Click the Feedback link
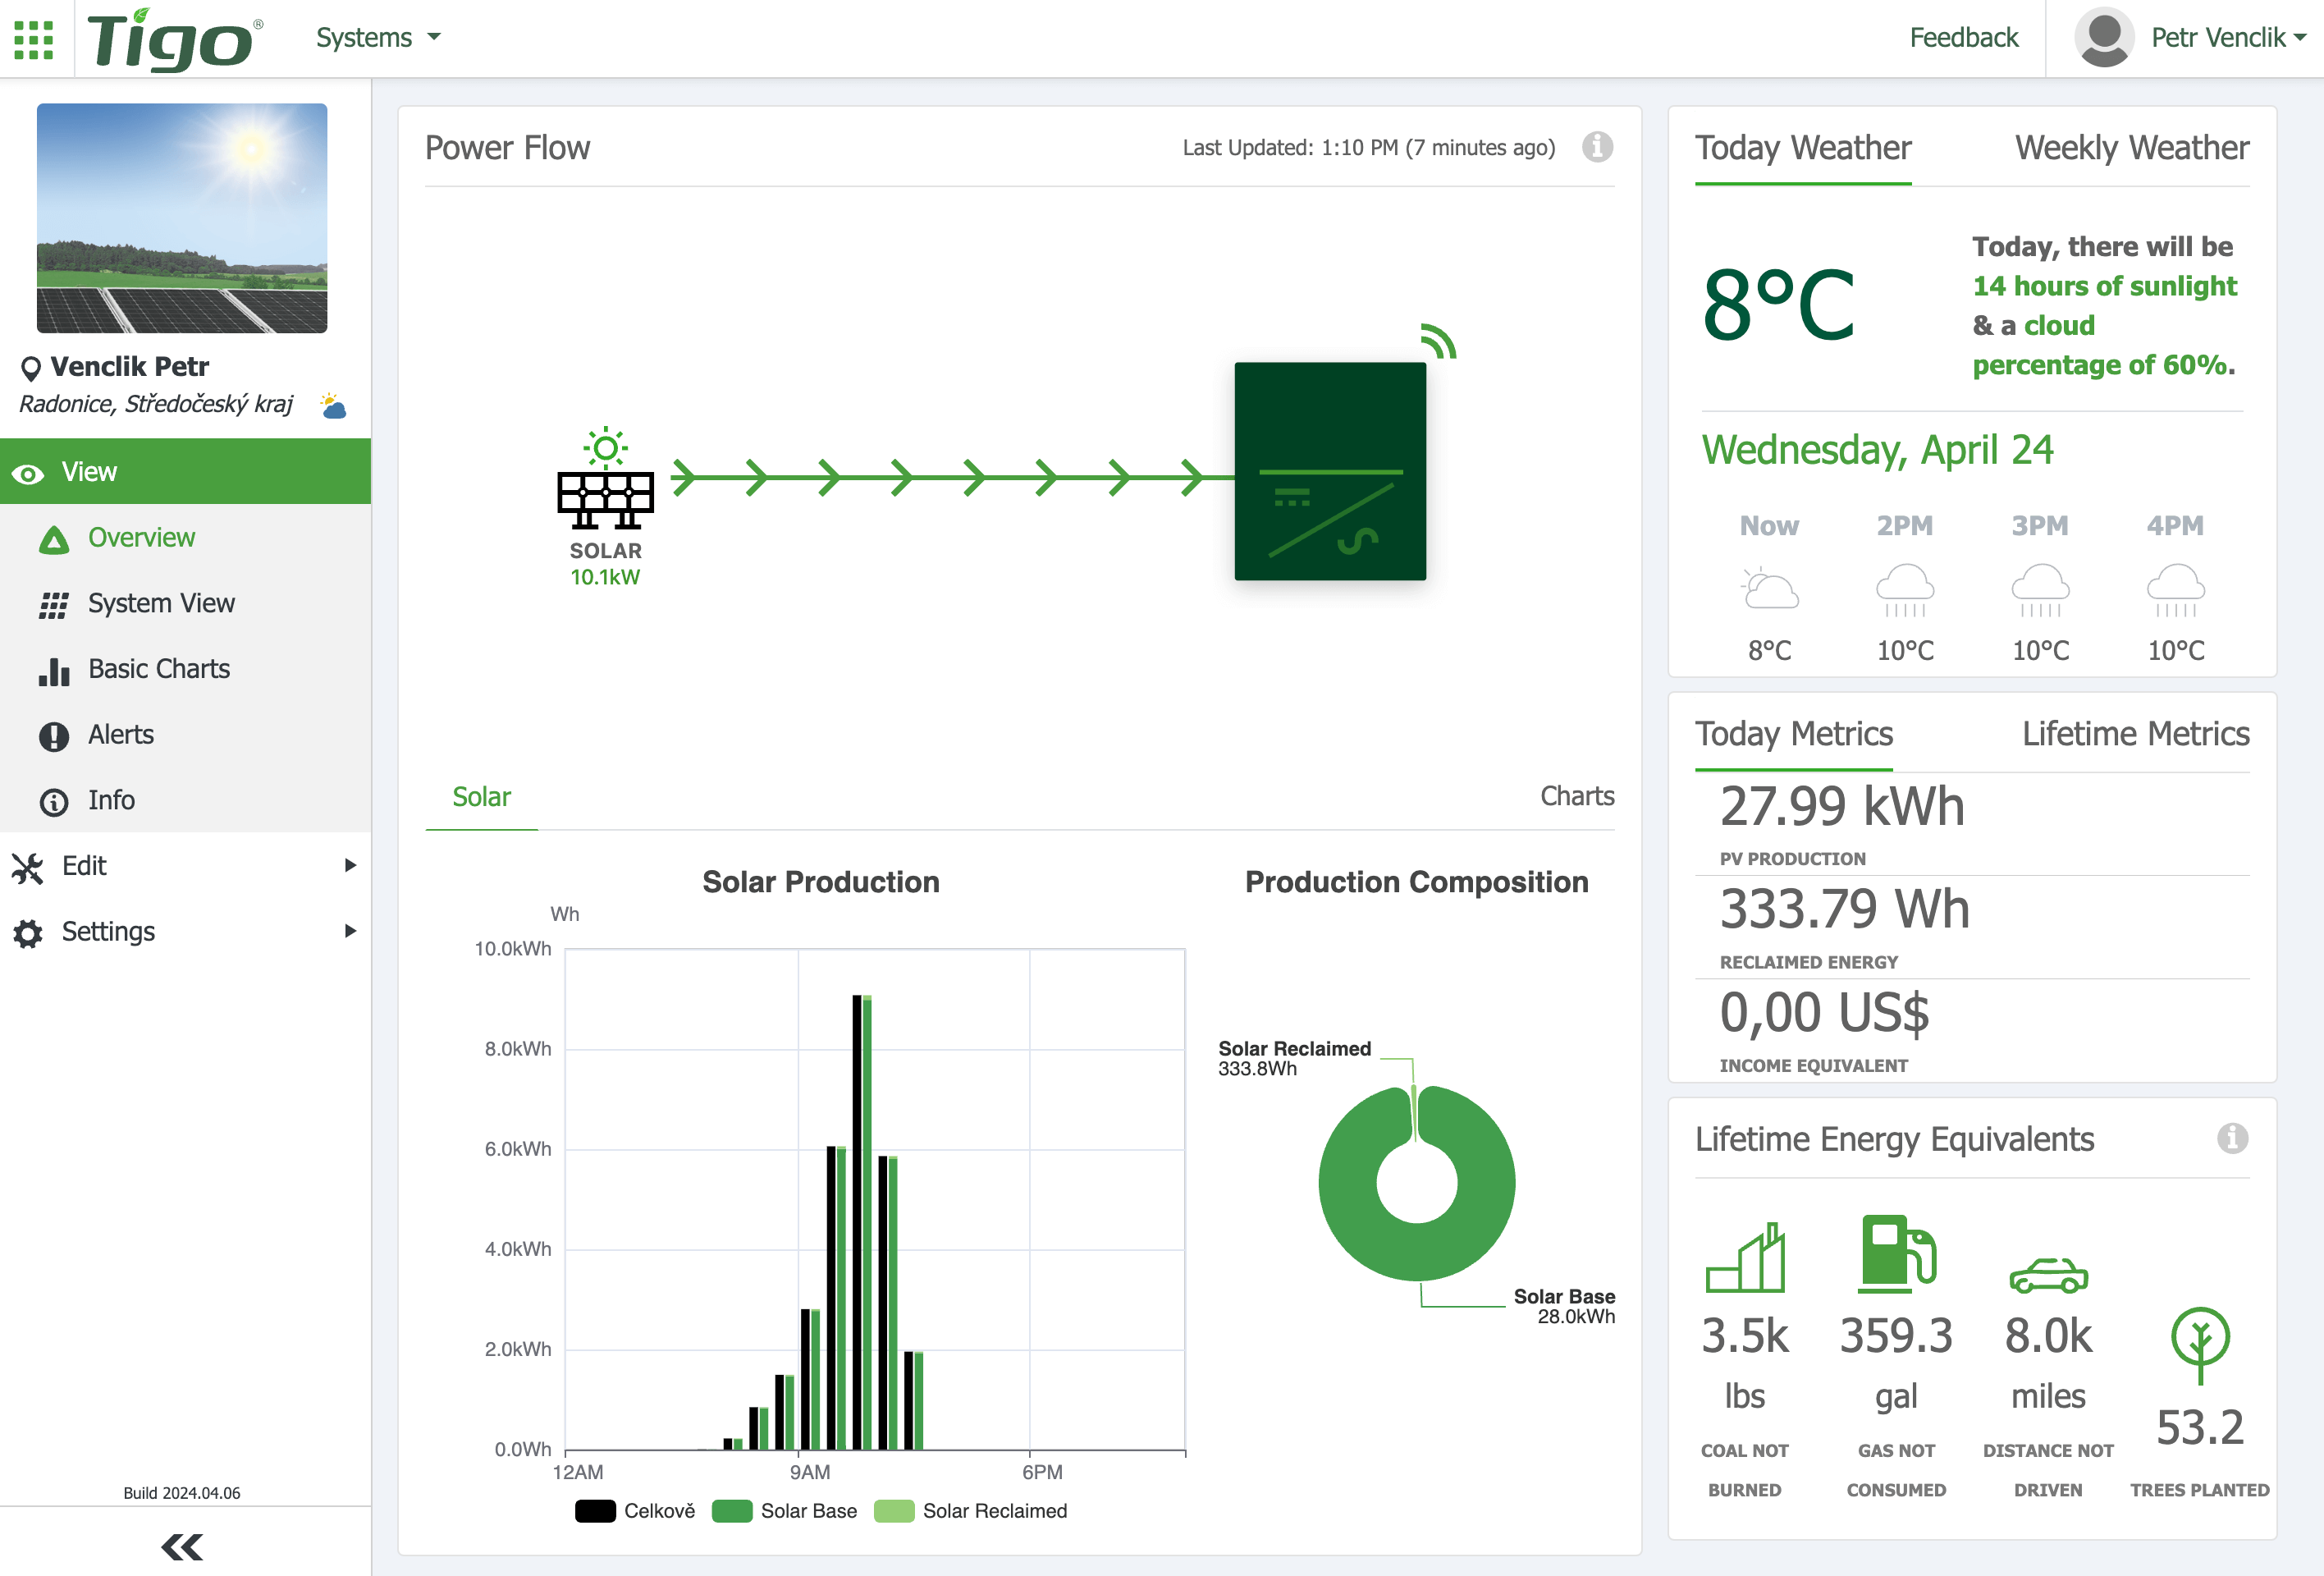Viewport: 2324px width, 1576px height. 1963,38
